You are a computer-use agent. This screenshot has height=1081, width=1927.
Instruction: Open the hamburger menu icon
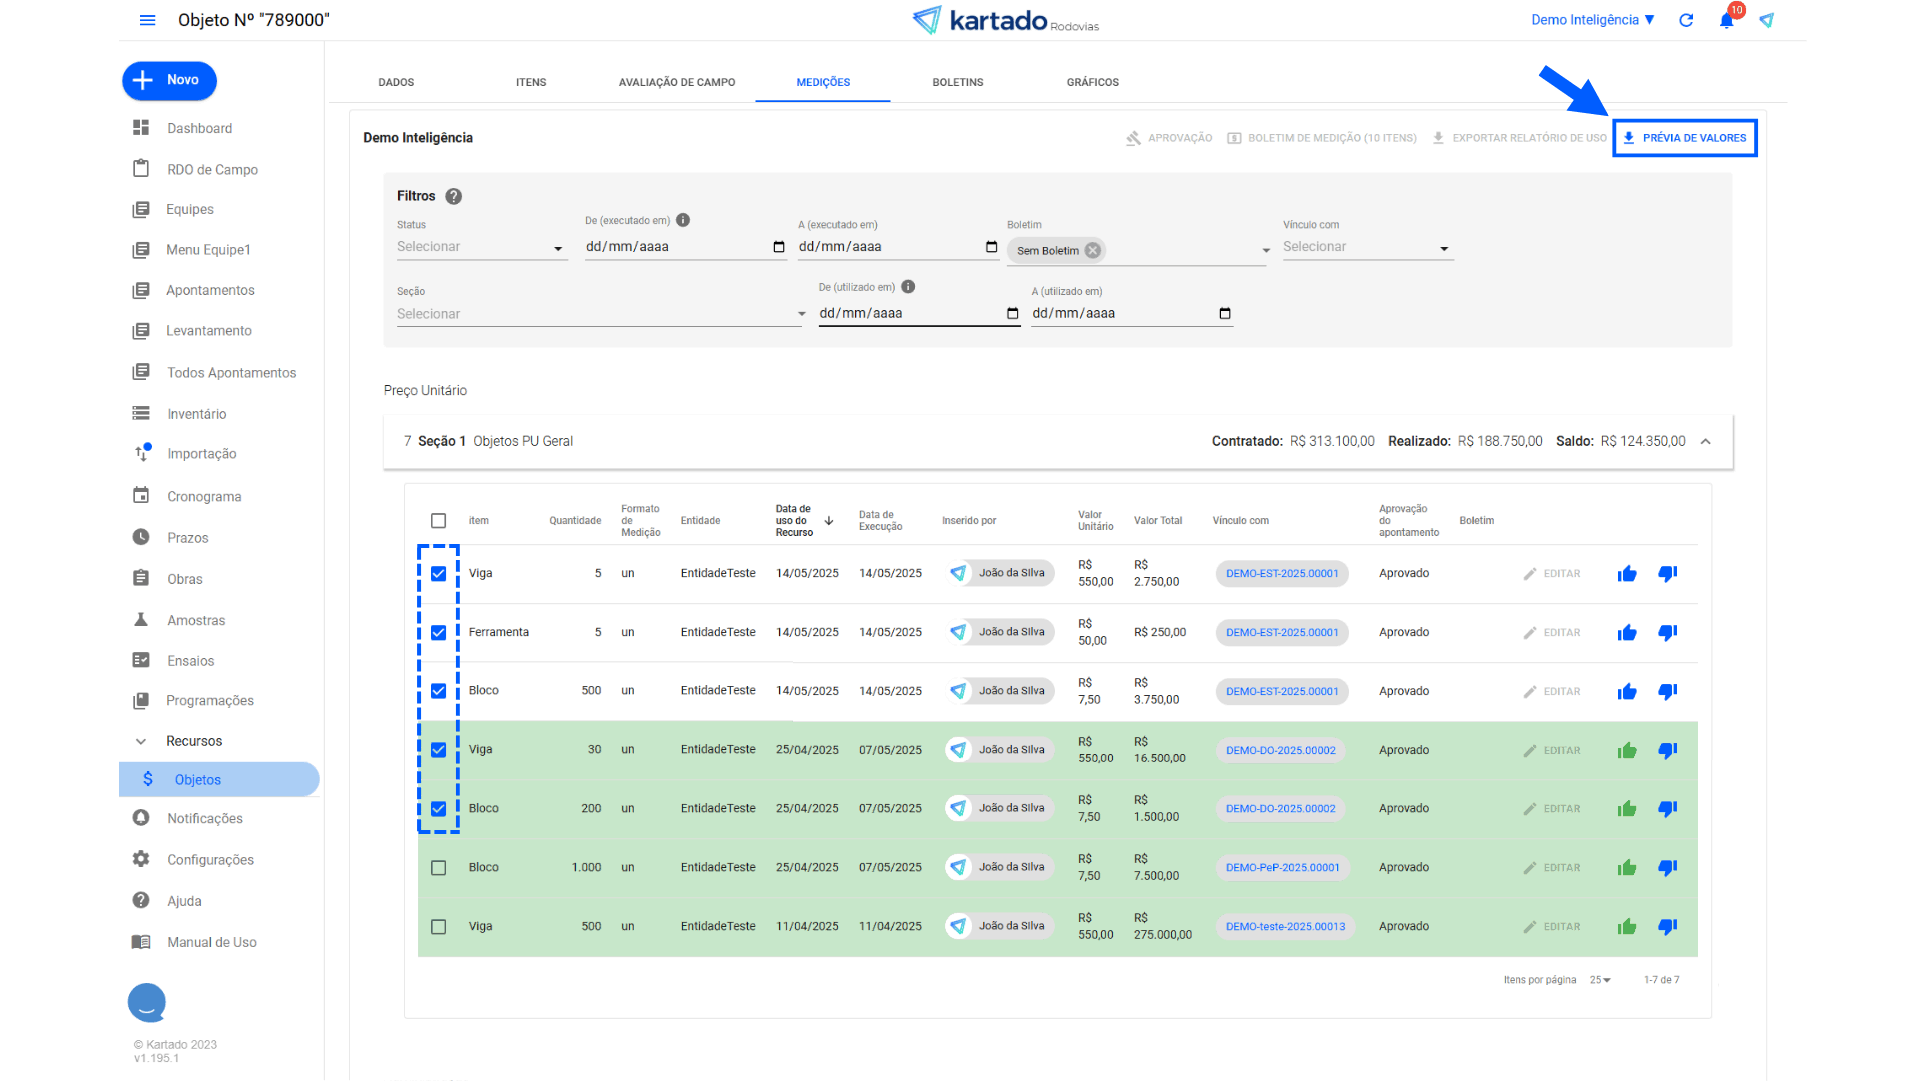147,20
